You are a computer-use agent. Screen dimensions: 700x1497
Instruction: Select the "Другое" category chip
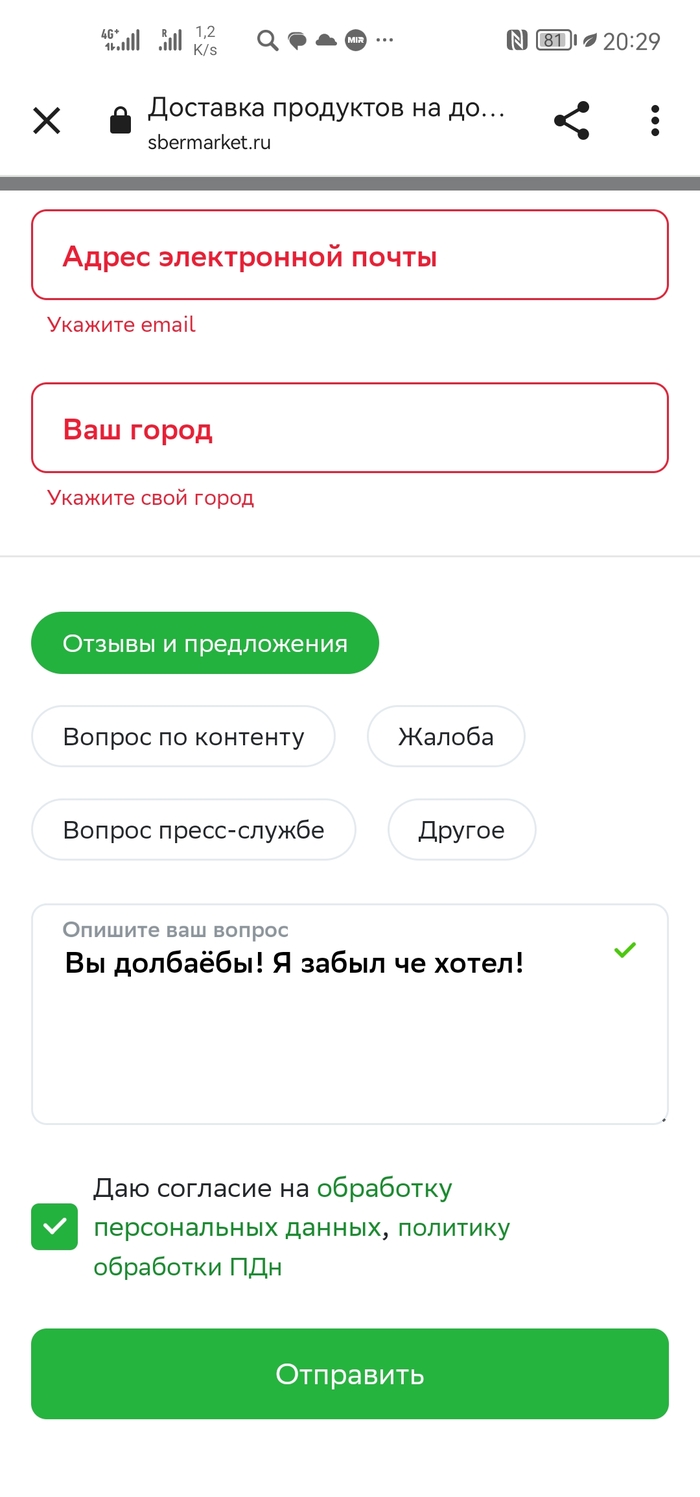462,830
